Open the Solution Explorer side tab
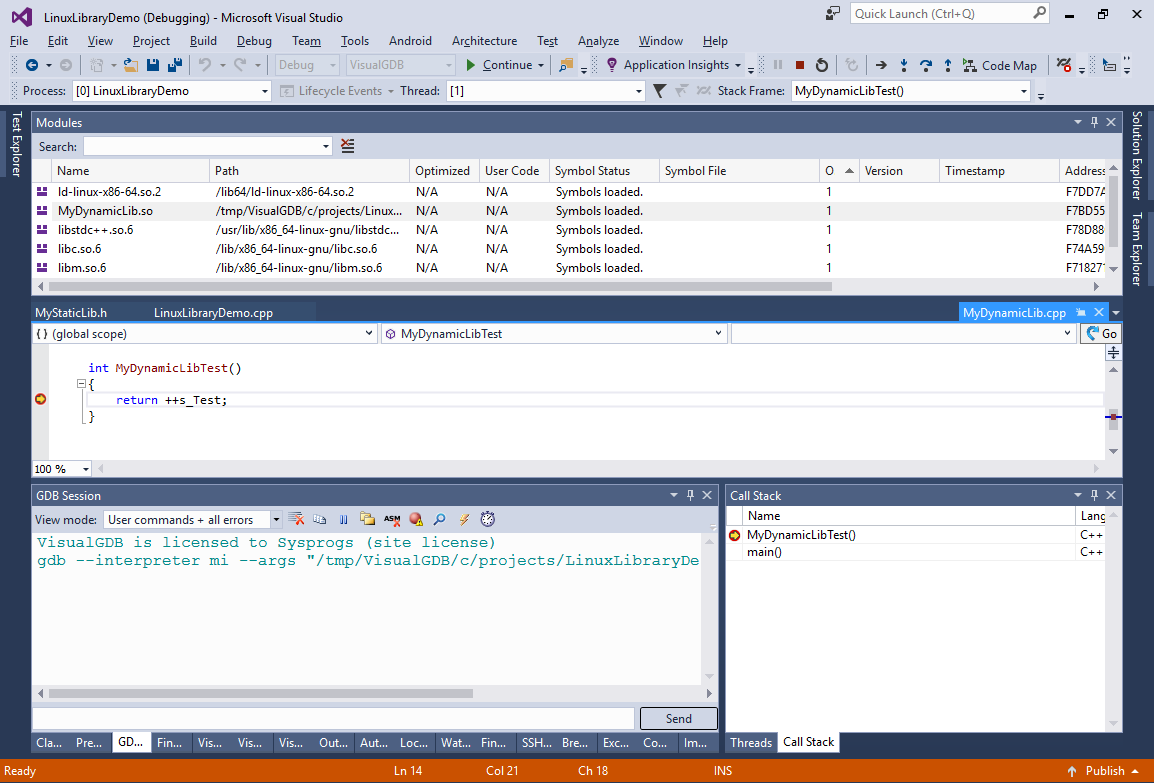Screen dimensions: 1154x783 [x=1137, y=155]
